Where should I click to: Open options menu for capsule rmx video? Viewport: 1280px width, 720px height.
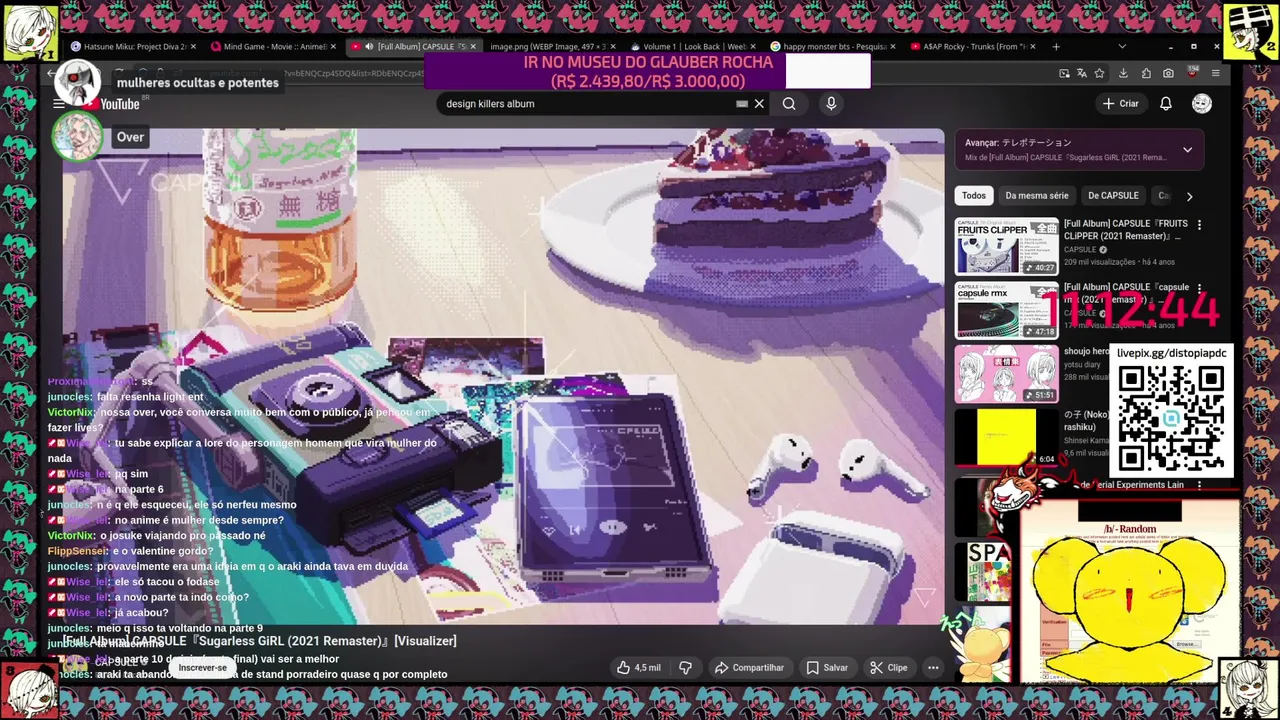click(x=1199, y=289)
